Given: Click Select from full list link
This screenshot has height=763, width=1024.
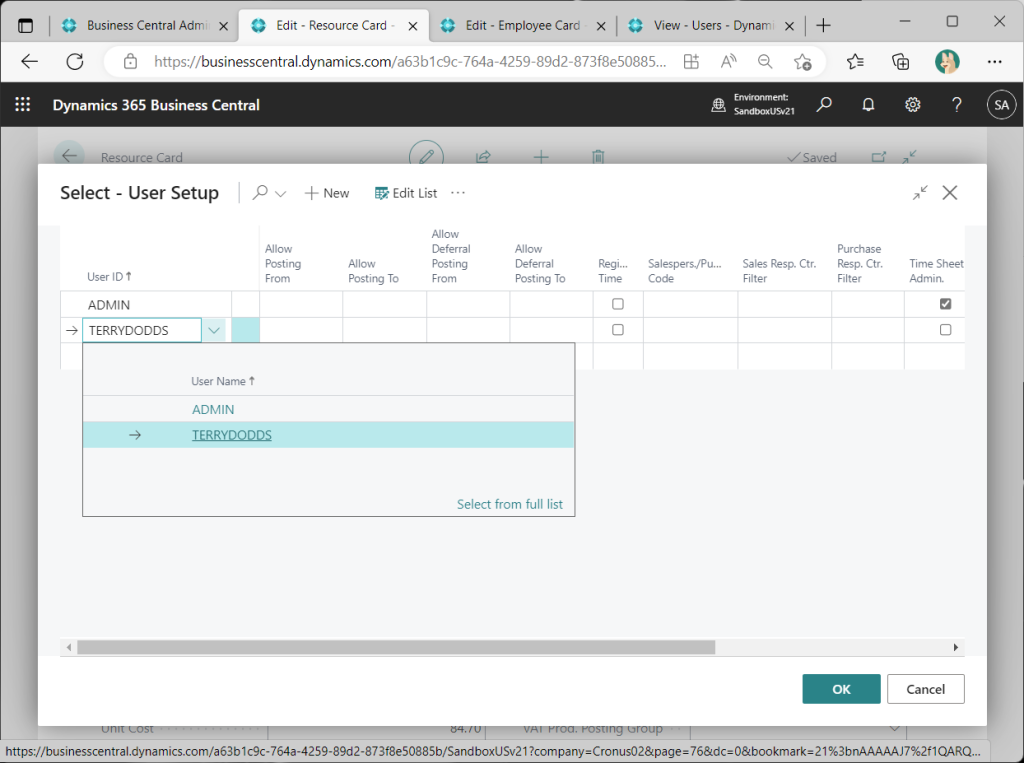Looking at the screenshot, I should pyautogui.click(x=509, y=504).
